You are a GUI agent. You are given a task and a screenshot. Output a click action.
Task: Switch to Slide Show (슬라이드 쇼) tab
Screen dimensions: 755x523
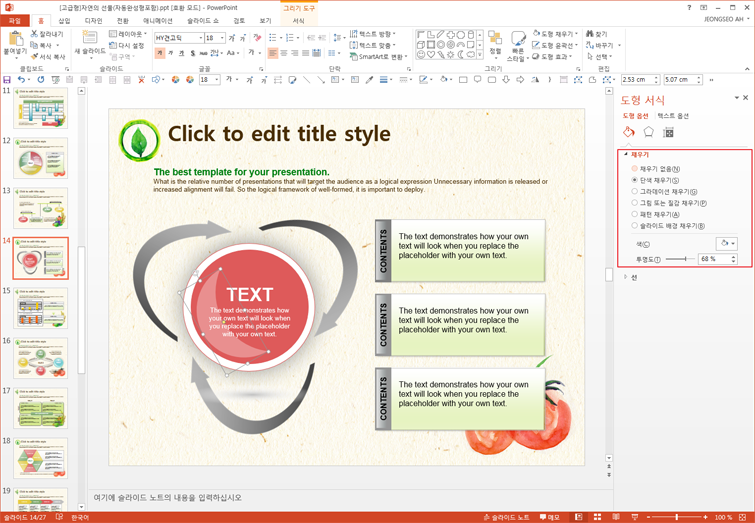(203, 21)
